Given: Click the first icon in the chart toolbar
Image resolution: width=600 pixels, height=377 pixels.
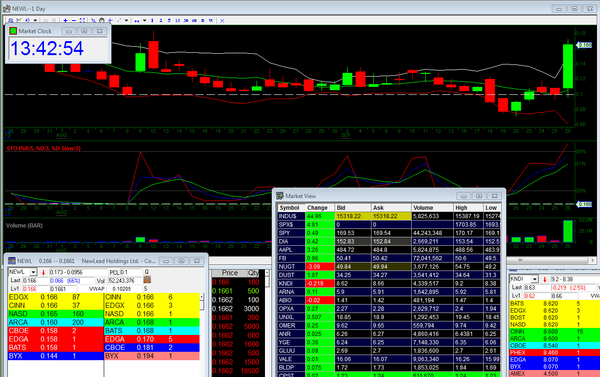Looking at the screenshot, I should [11, 20].
